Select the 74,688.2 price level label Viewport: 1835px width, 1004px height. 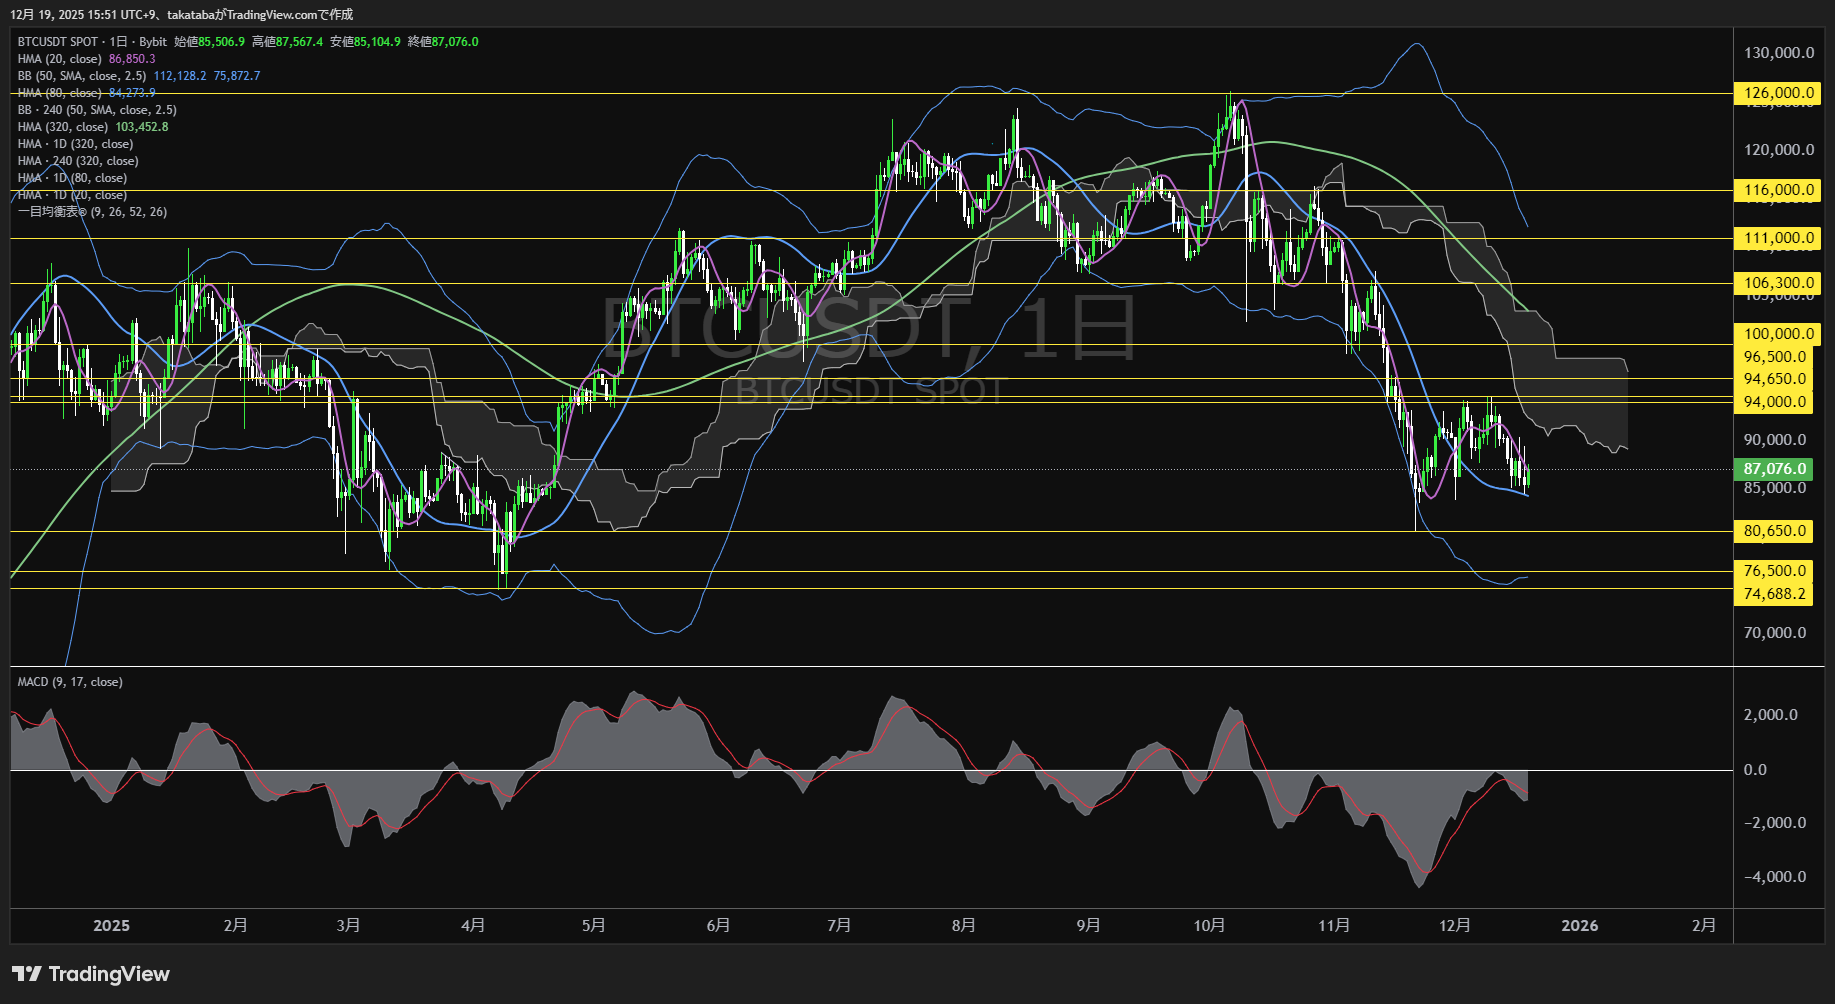pos(1775,594)
